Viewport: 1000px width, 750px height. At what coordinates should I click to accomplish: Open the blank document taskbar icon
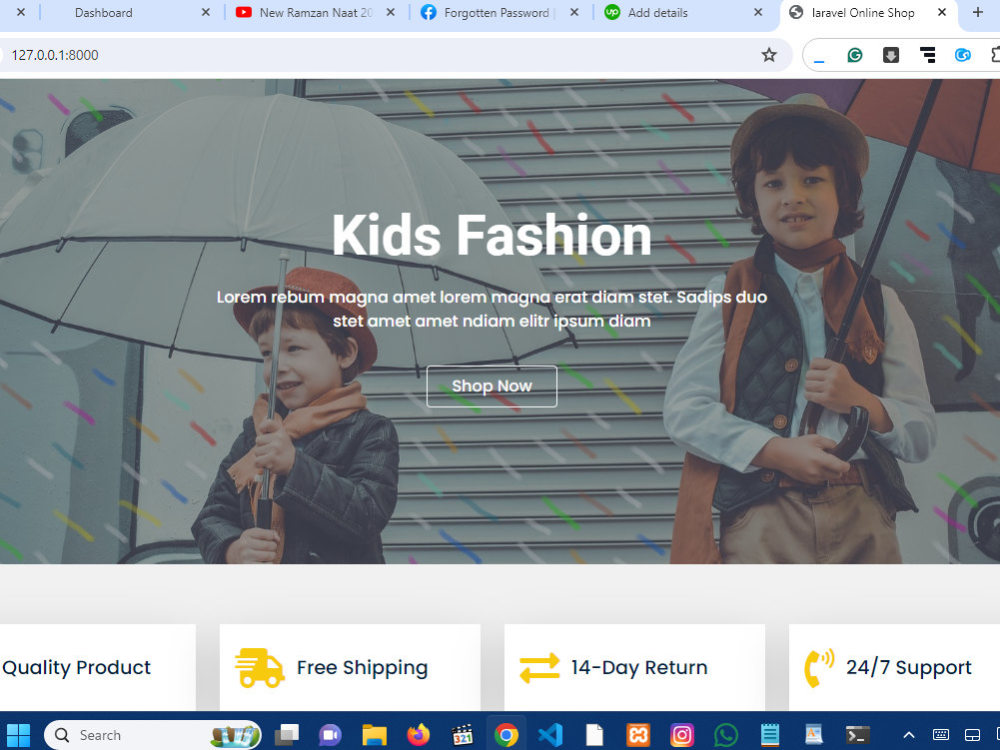pyautogui.click(x=594, y=735)
